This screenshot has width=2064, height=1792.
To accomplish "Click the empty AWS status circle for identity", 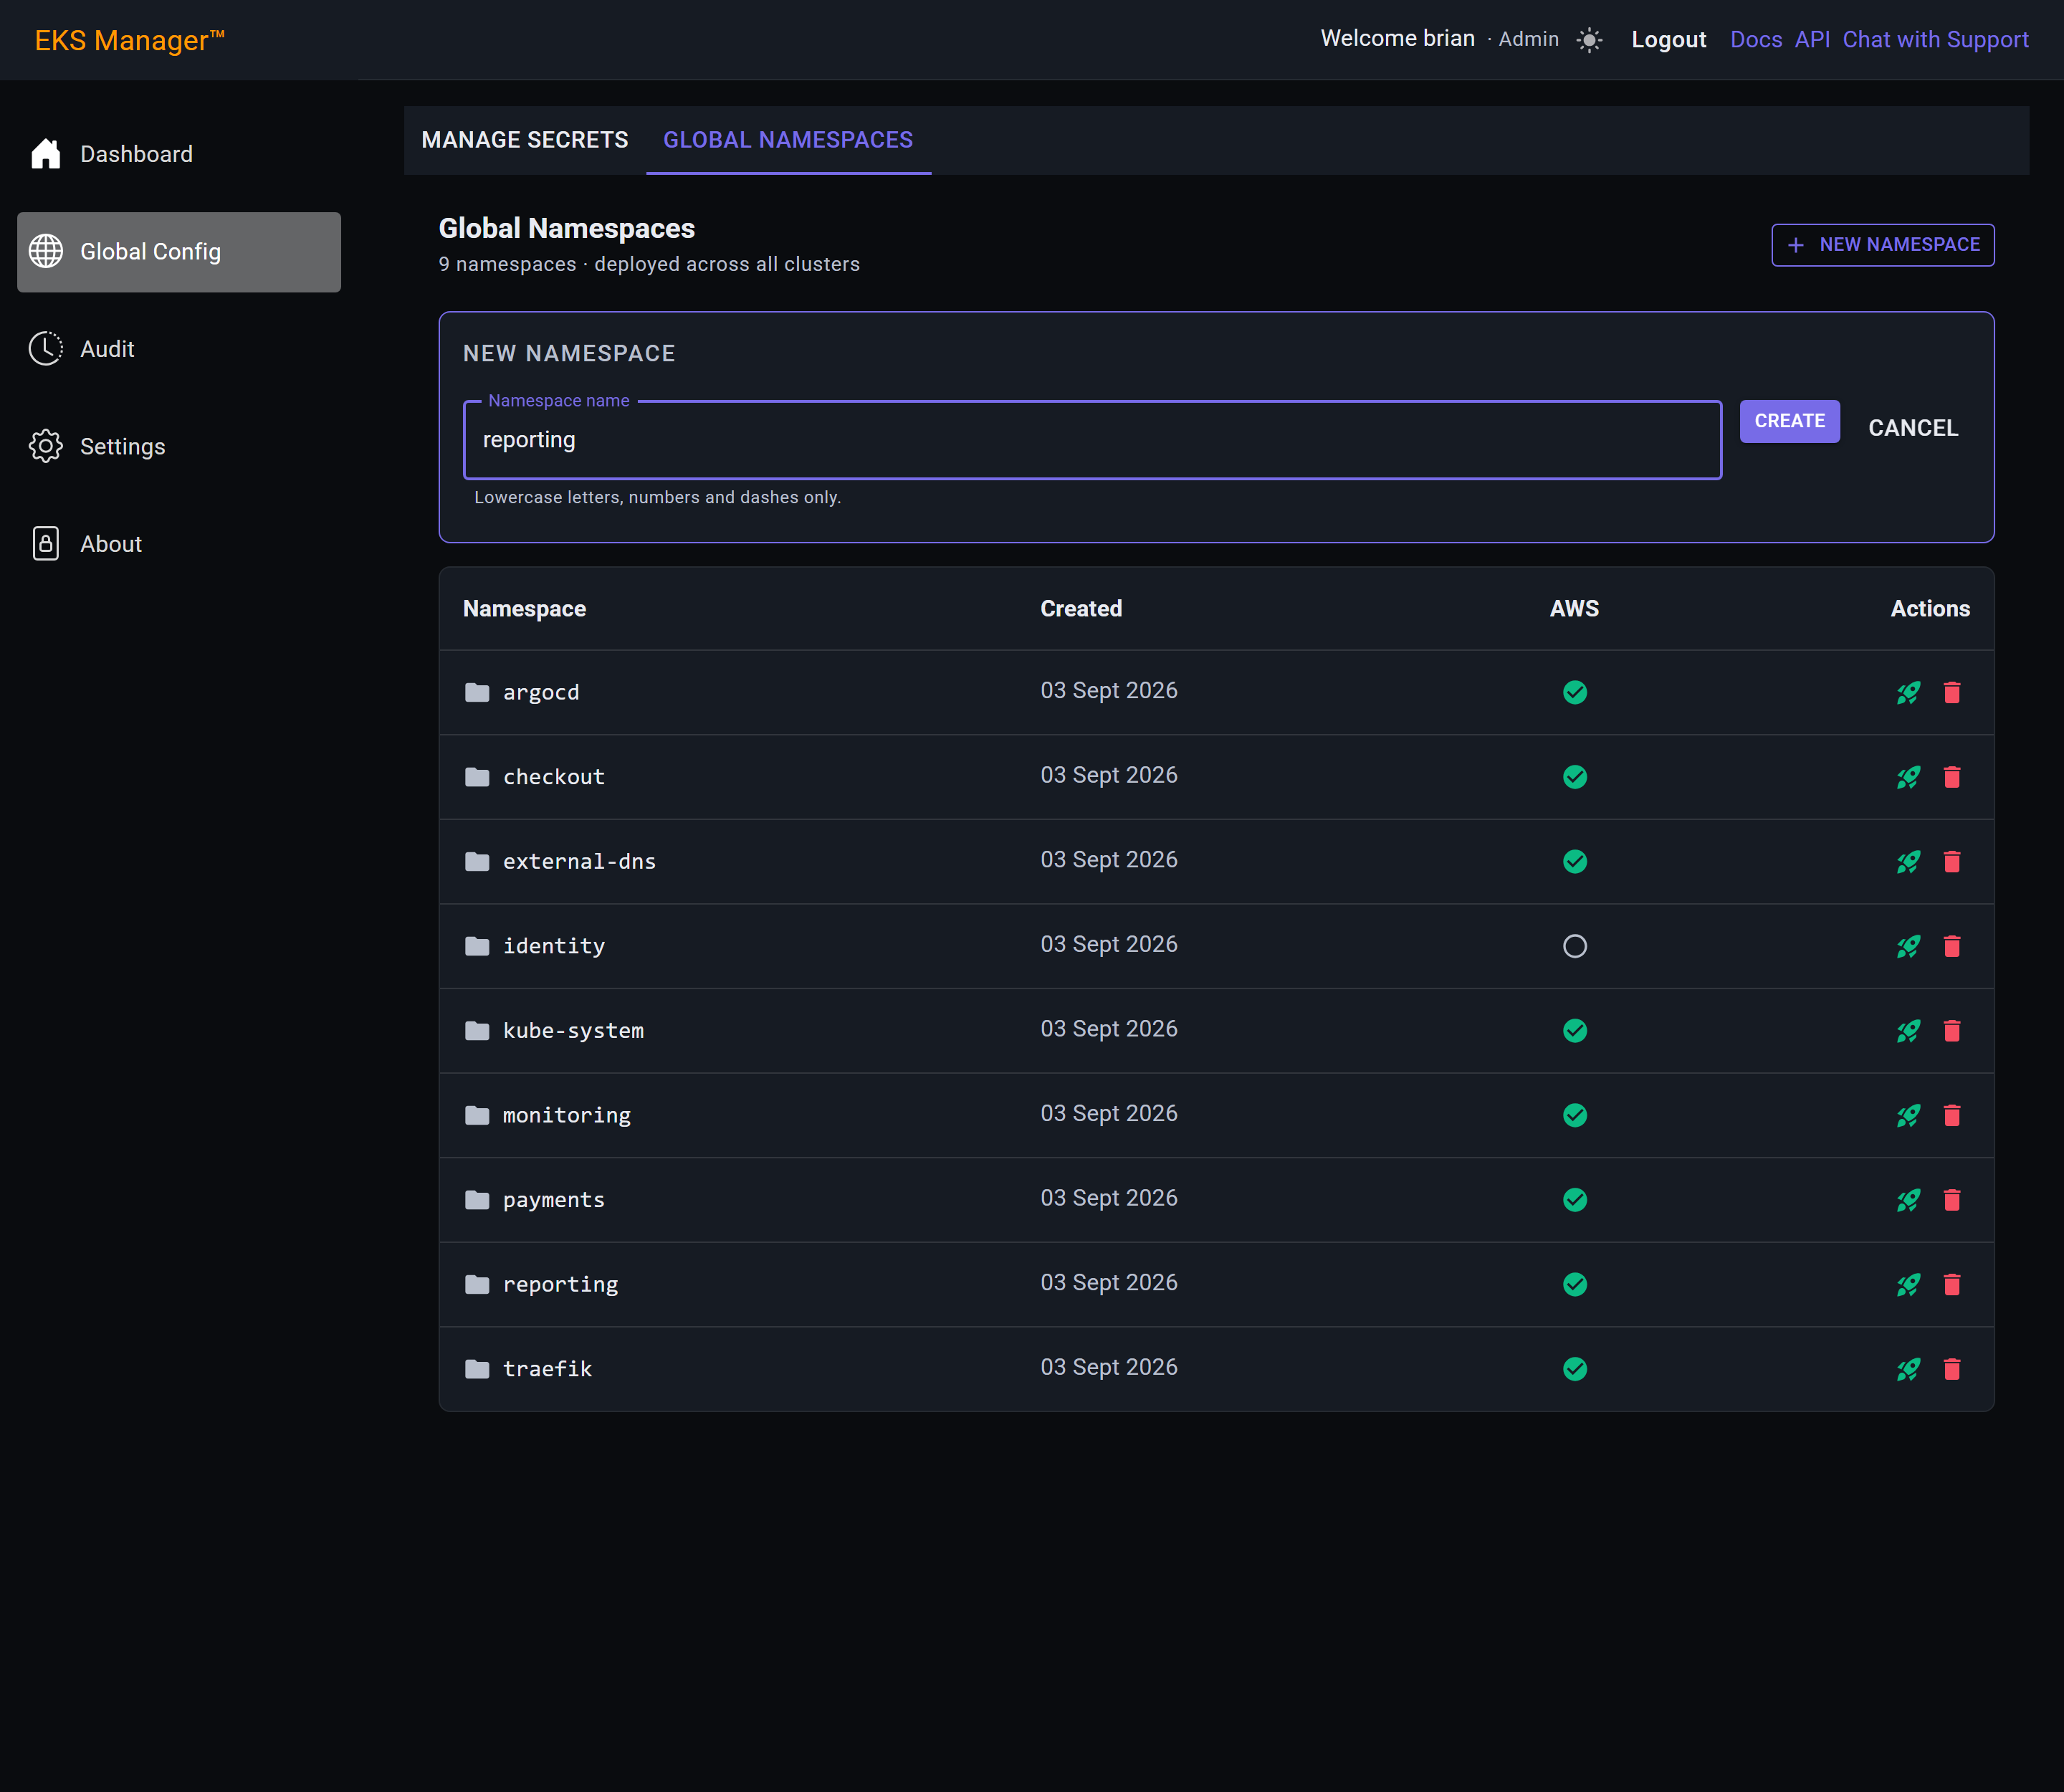I will 1574,946.
